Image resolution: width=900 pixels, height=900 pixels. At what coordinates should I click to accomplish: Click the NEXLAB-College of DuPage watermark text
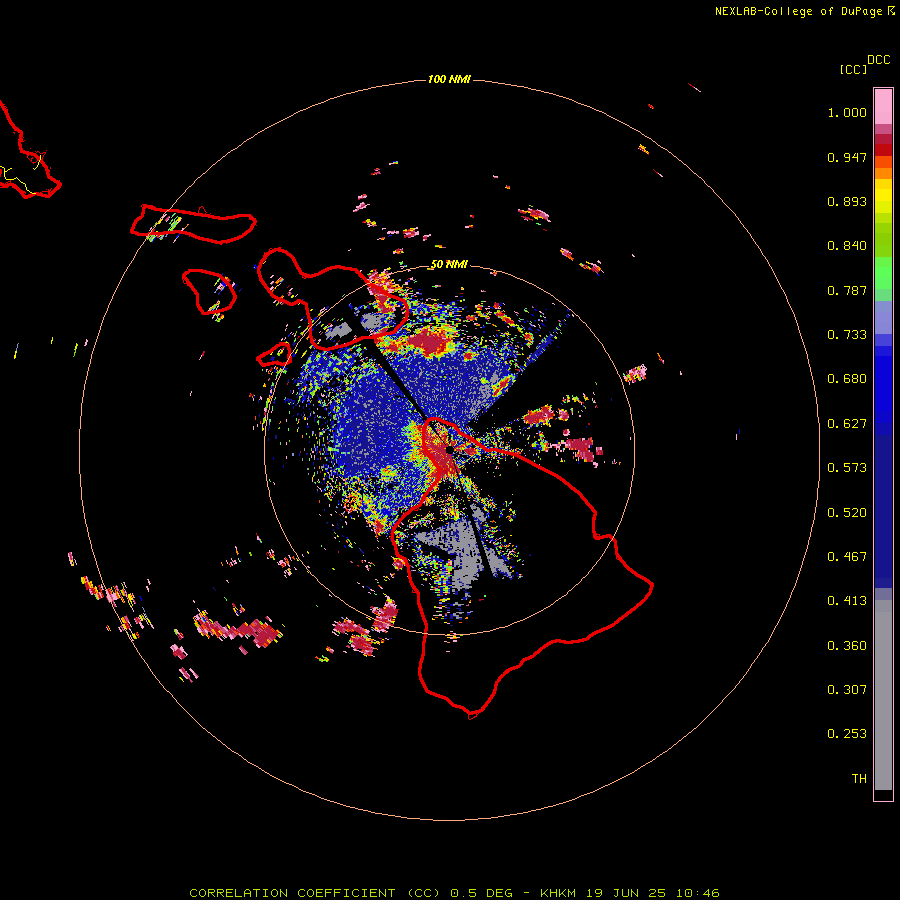798,11
